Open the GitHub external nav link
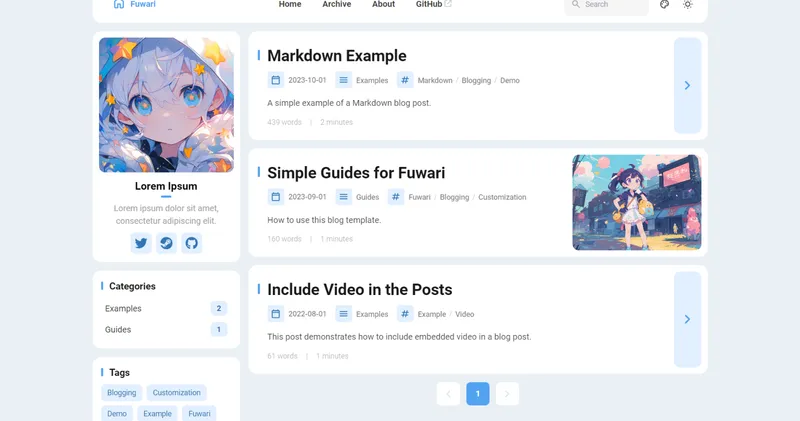 tap(433, 5)
